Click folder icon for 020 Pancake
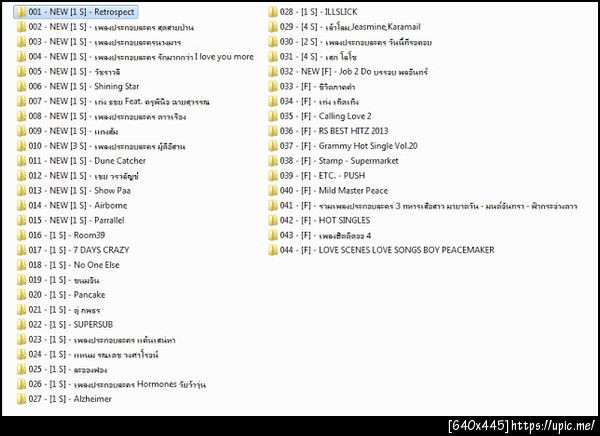This screenshot has height=436, width=600. tap(21, 295)
